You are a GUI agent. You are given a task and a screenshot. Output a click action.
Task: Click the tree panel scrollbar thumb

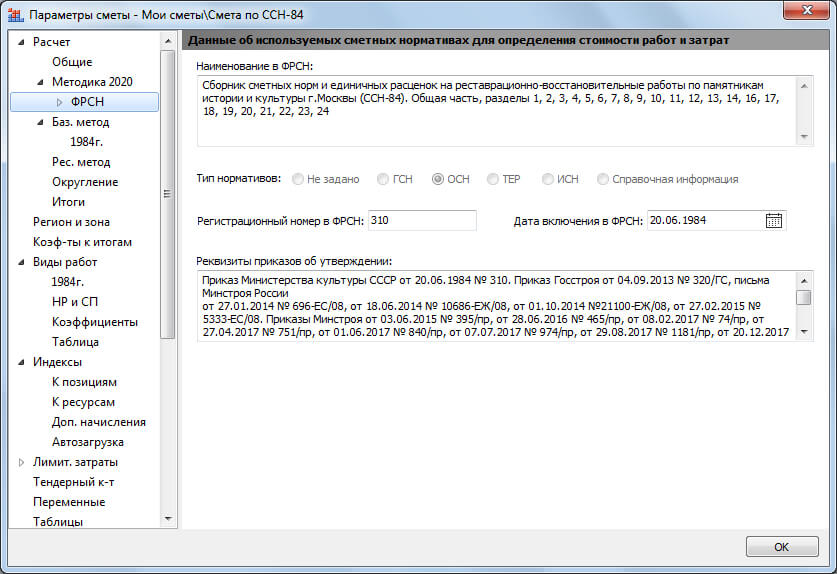click(x=168, y=194)
